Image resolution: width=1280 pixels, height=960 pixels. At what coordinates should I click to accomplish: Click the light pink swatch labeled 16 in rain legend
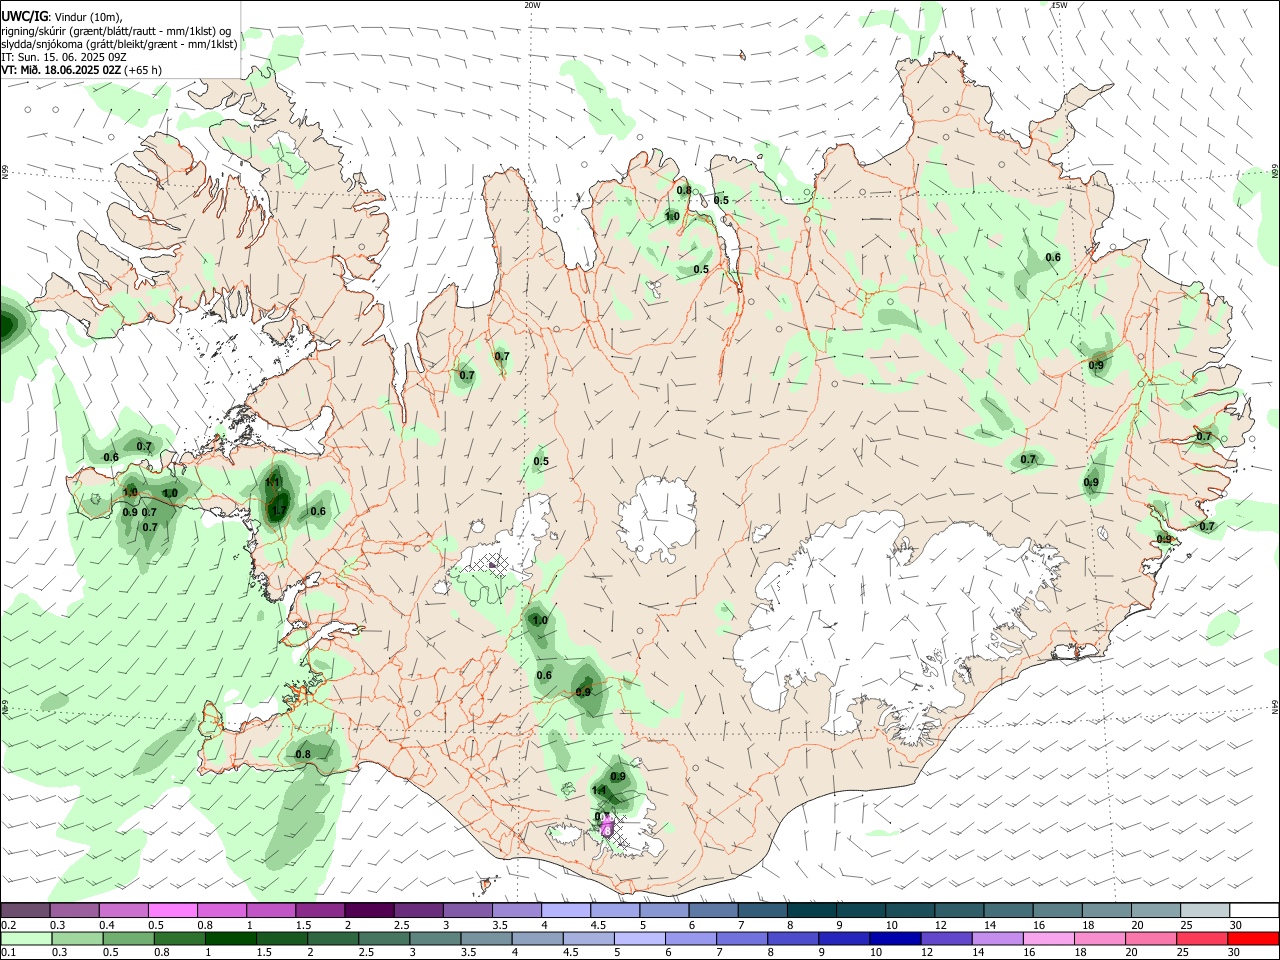point(1049,939)
